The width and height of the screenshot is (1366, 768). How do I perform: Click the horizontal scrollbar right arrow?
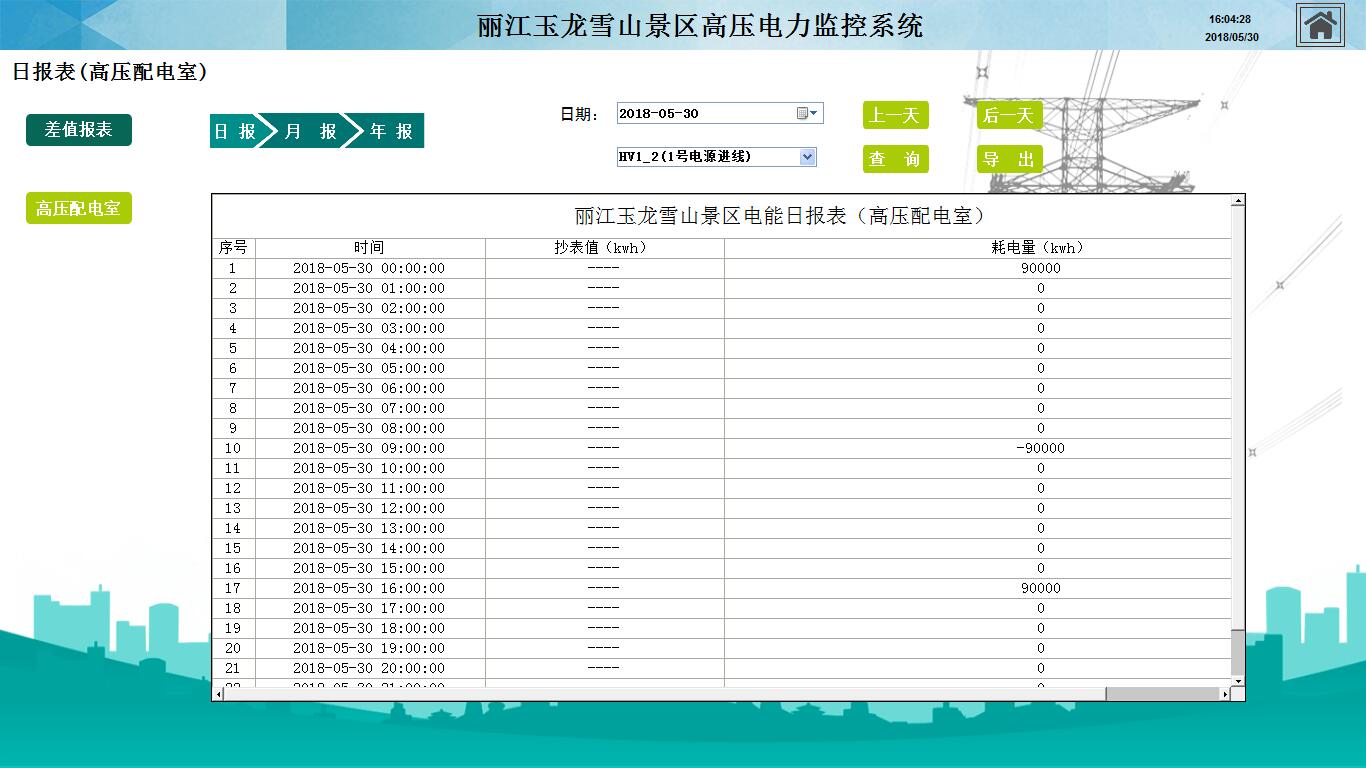(1225, 693)
